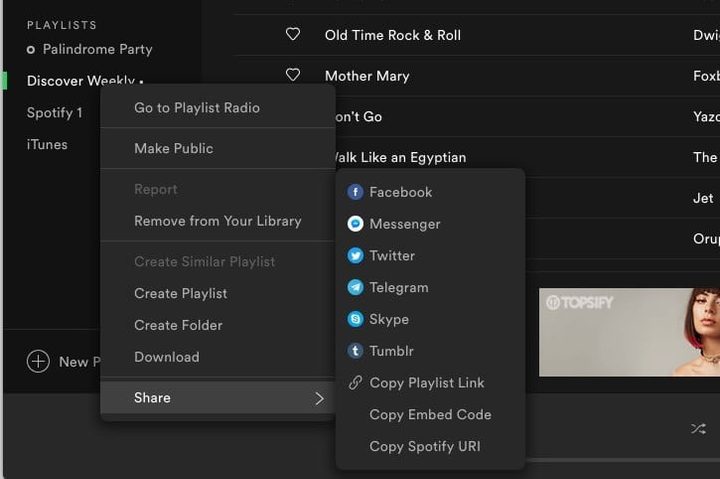Choose Go to Playlist Radio

(197, 108)
